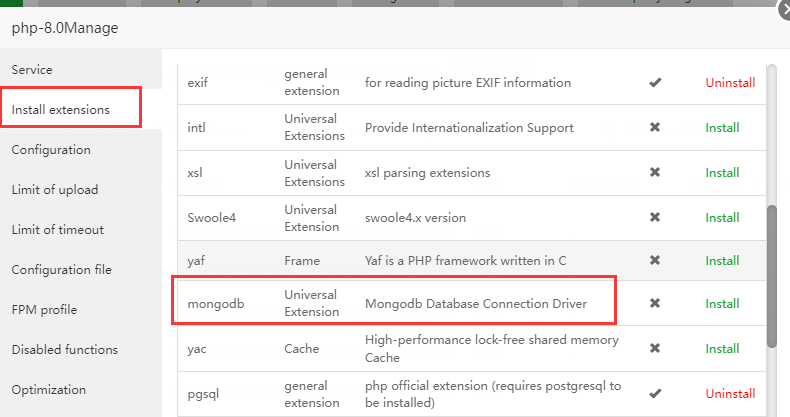
Task: Switch to Install extensions tab
Action: [x=61, y=109]
